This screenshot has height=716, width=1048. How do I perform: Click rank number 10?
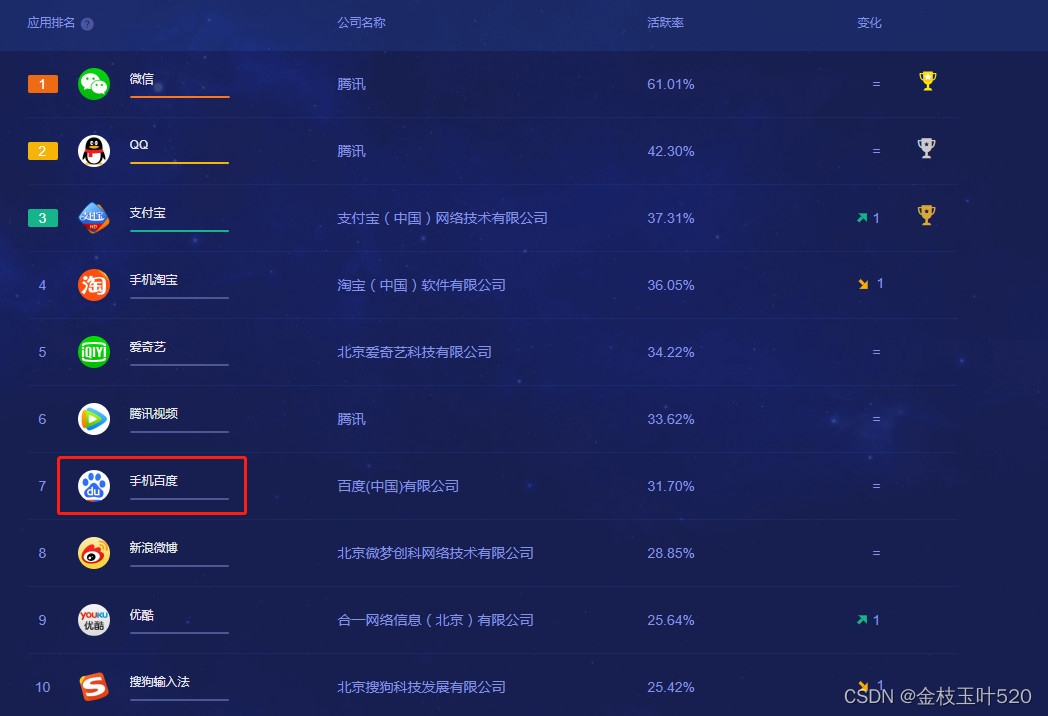point(43,687)
